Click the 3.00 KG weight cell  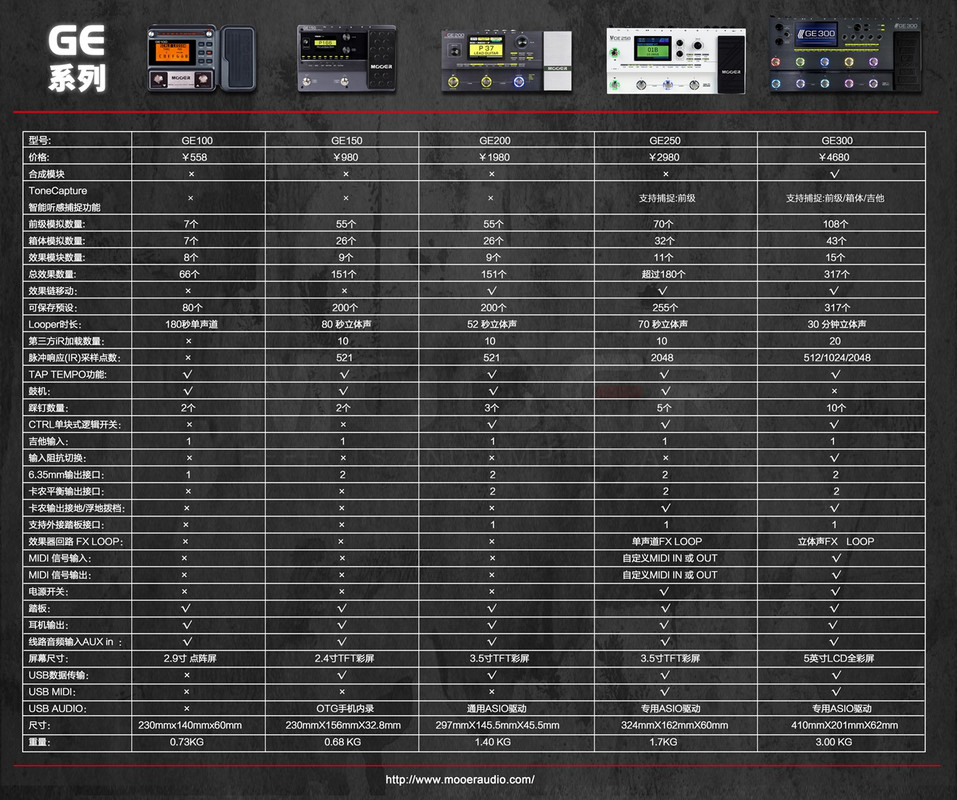click(x=833, y=742)
